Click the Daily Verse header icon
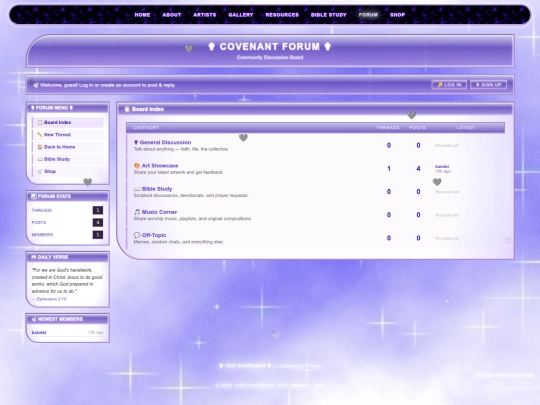Screen dimensions: 540x405 tap(34, 257)
